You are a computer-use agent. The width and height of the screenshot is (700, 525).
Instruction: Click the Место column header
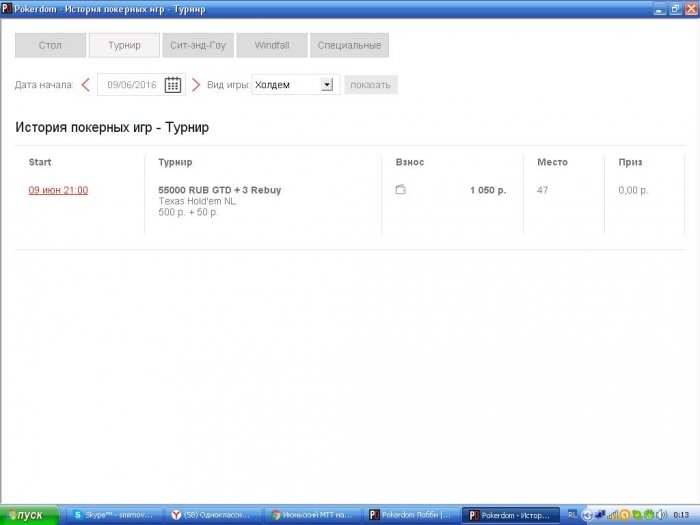click(552, 162)
